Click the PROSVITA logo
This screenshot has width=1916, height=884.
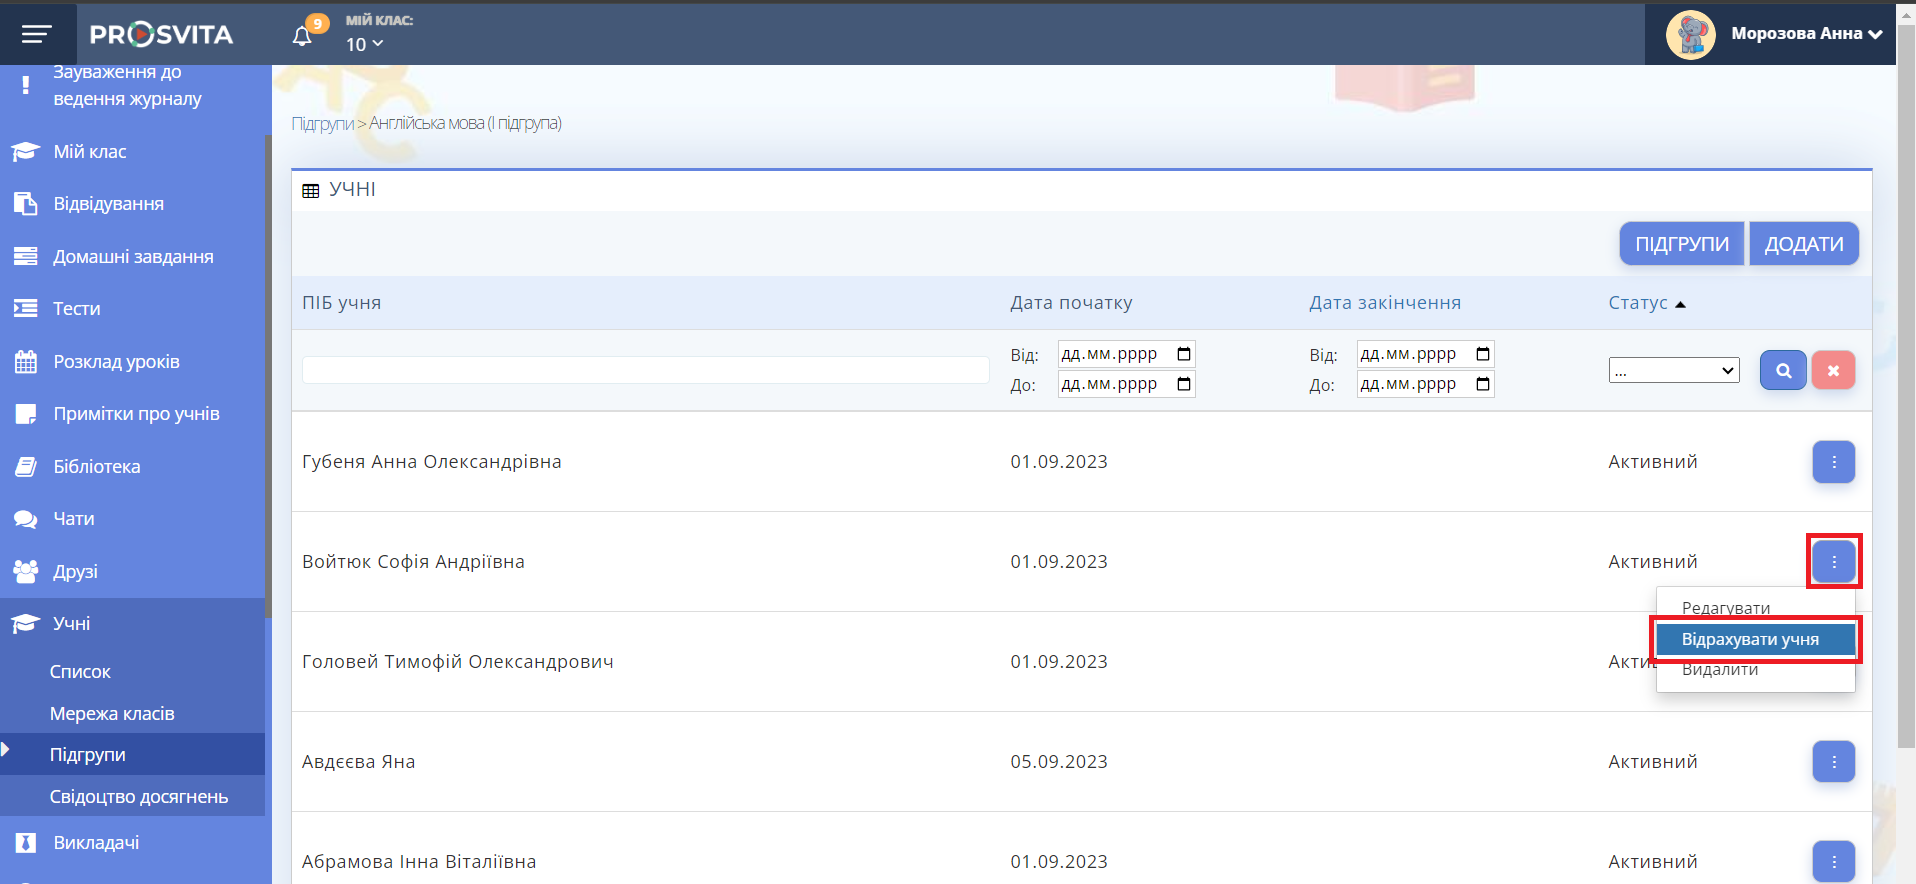tap(161, 35)
